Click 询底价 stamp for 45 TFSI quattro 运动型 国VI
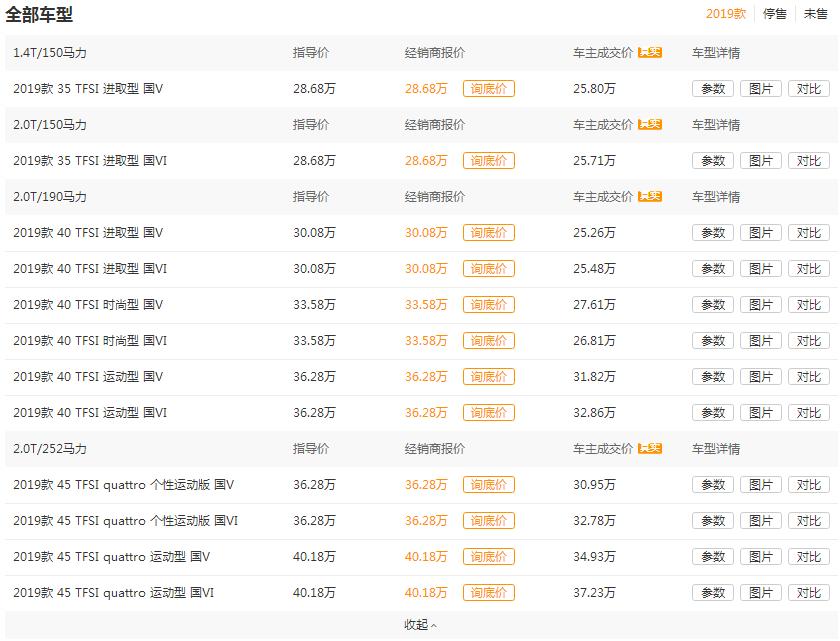The width and height of the screenshot is (840, 641). tap(489, 592)
